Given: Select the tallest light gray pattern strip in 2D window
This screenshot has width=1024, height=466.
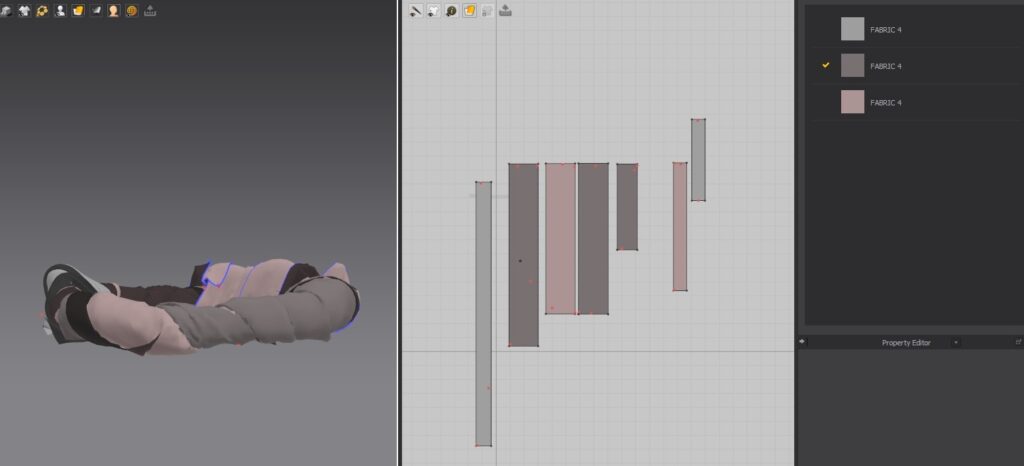Looking at the screenshot, I should pyautogui.click(x=483, y=313).
